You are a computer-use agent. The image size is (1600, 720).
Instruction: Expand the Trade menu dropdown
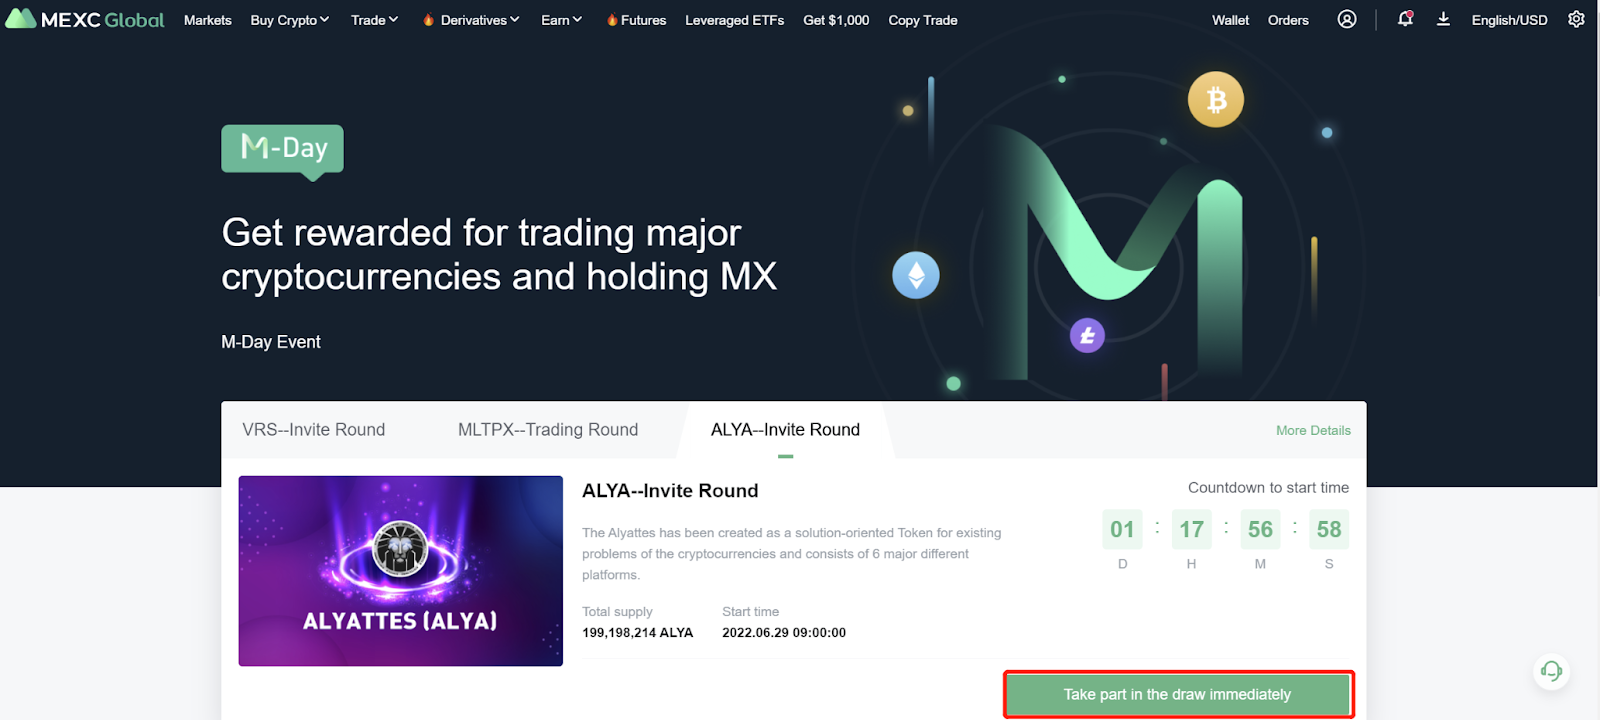click(374, 20)
